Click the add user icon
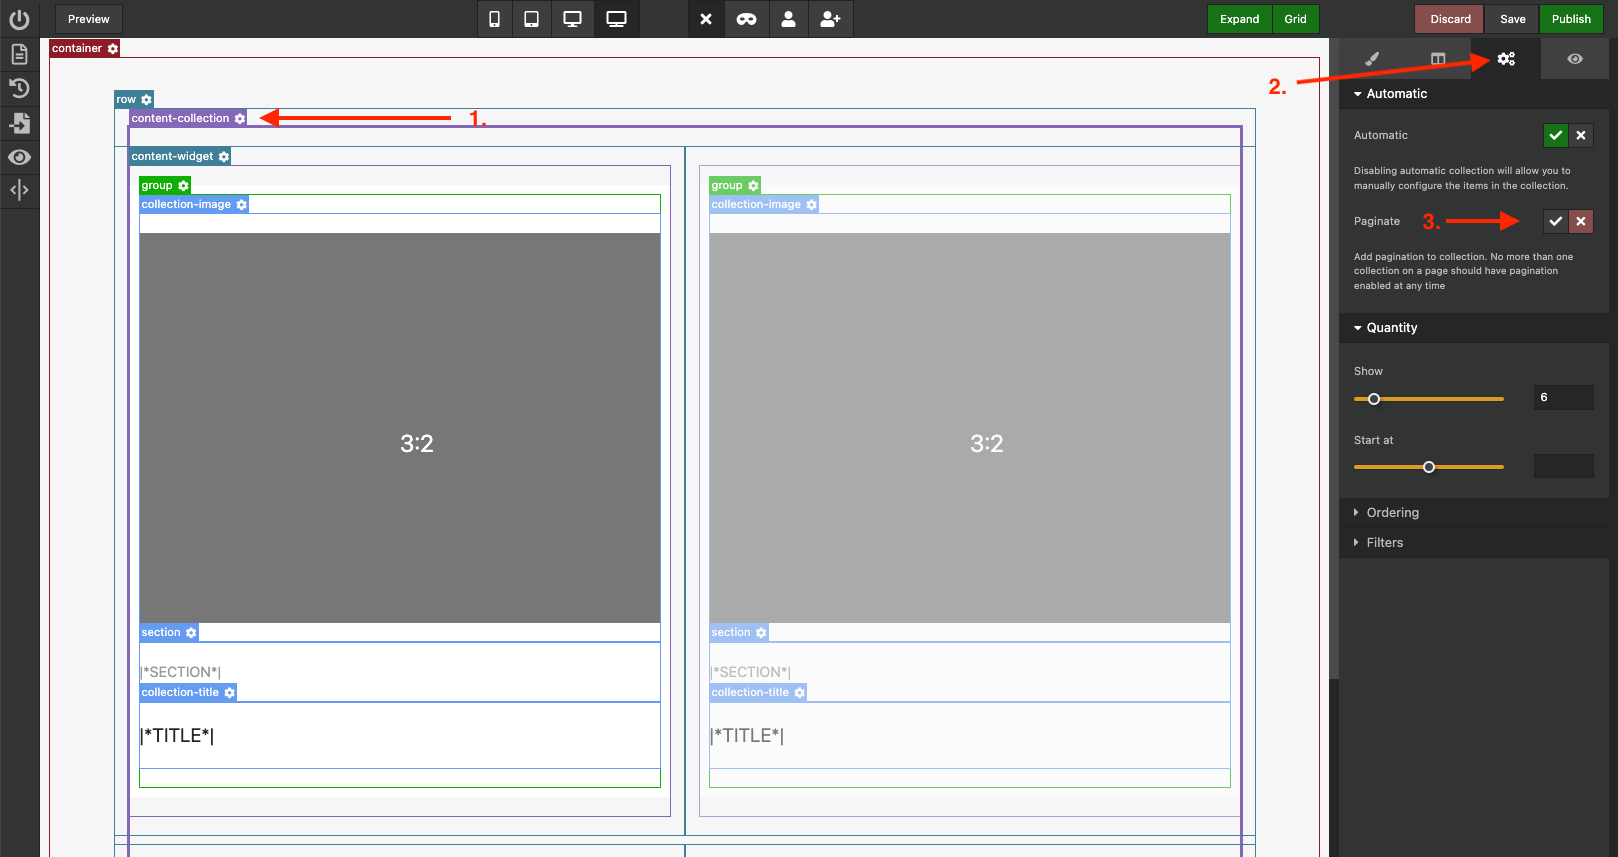 pyautogui.click(x=830, y=19)
